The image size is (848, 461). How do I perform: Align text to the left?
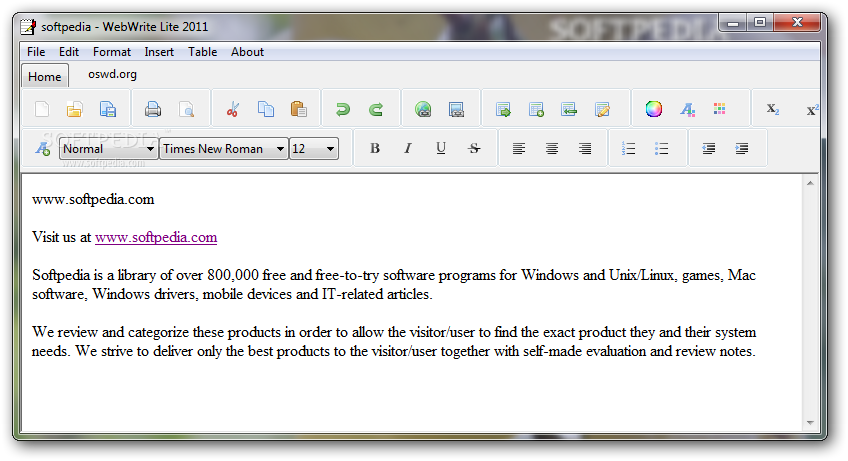click(x=519, y=148)
